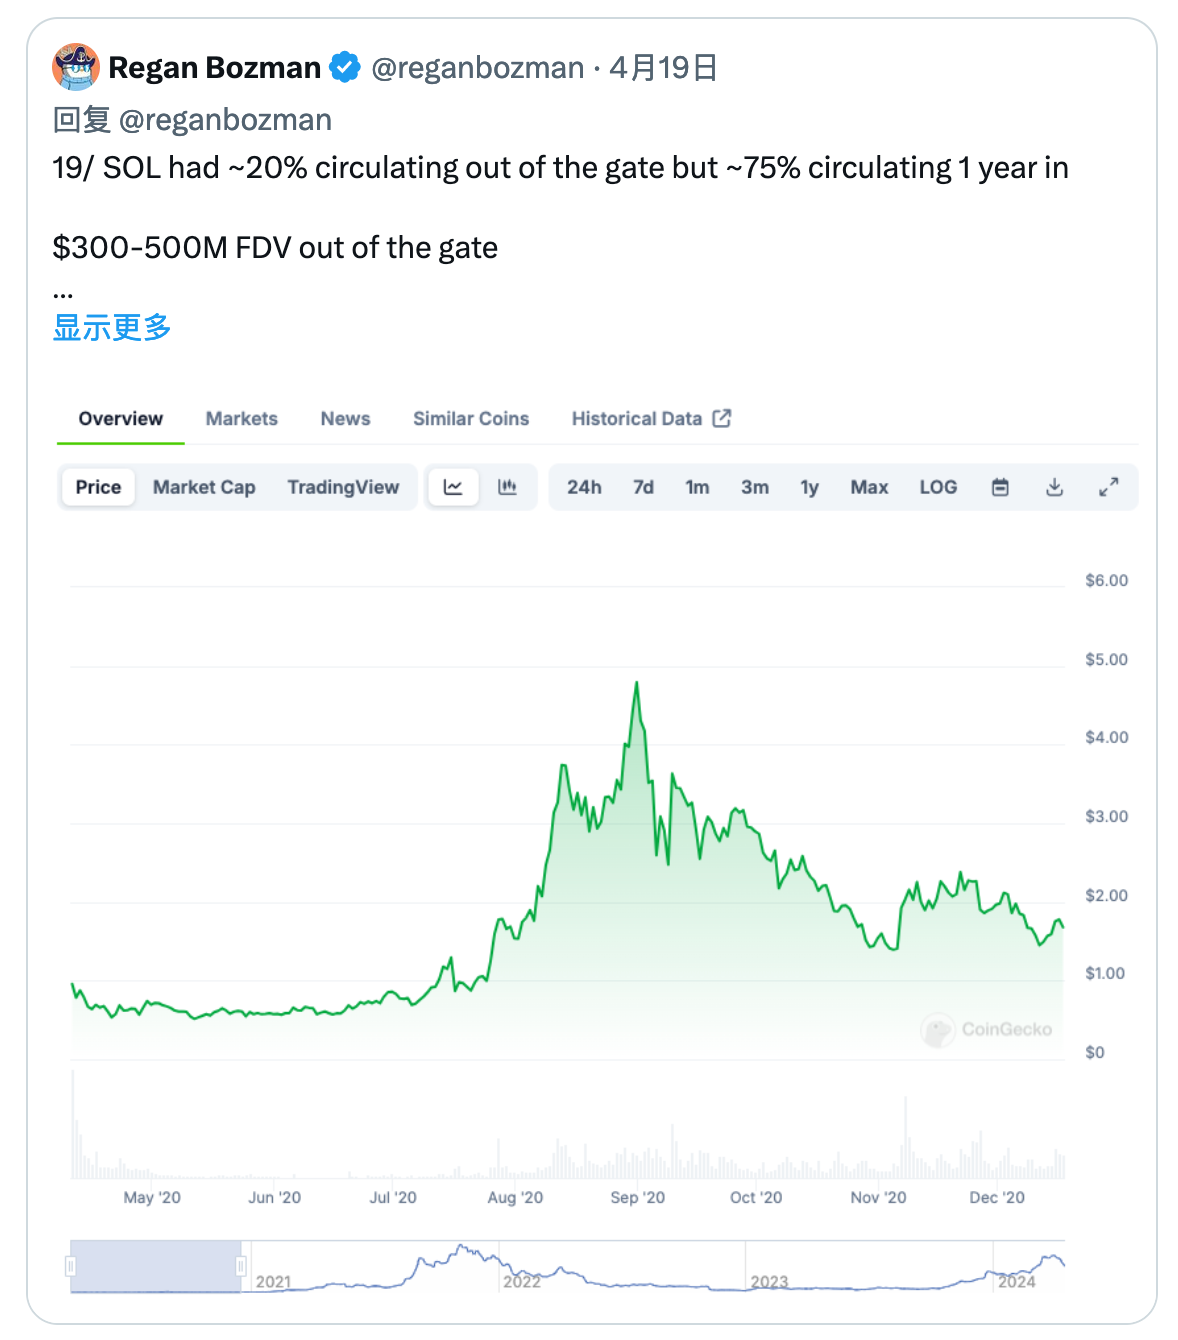The width and height of the screenshot is (1178, 1340).
Task: Toggle logarithmic scale with LOG
Action: (x=937, y=487)
